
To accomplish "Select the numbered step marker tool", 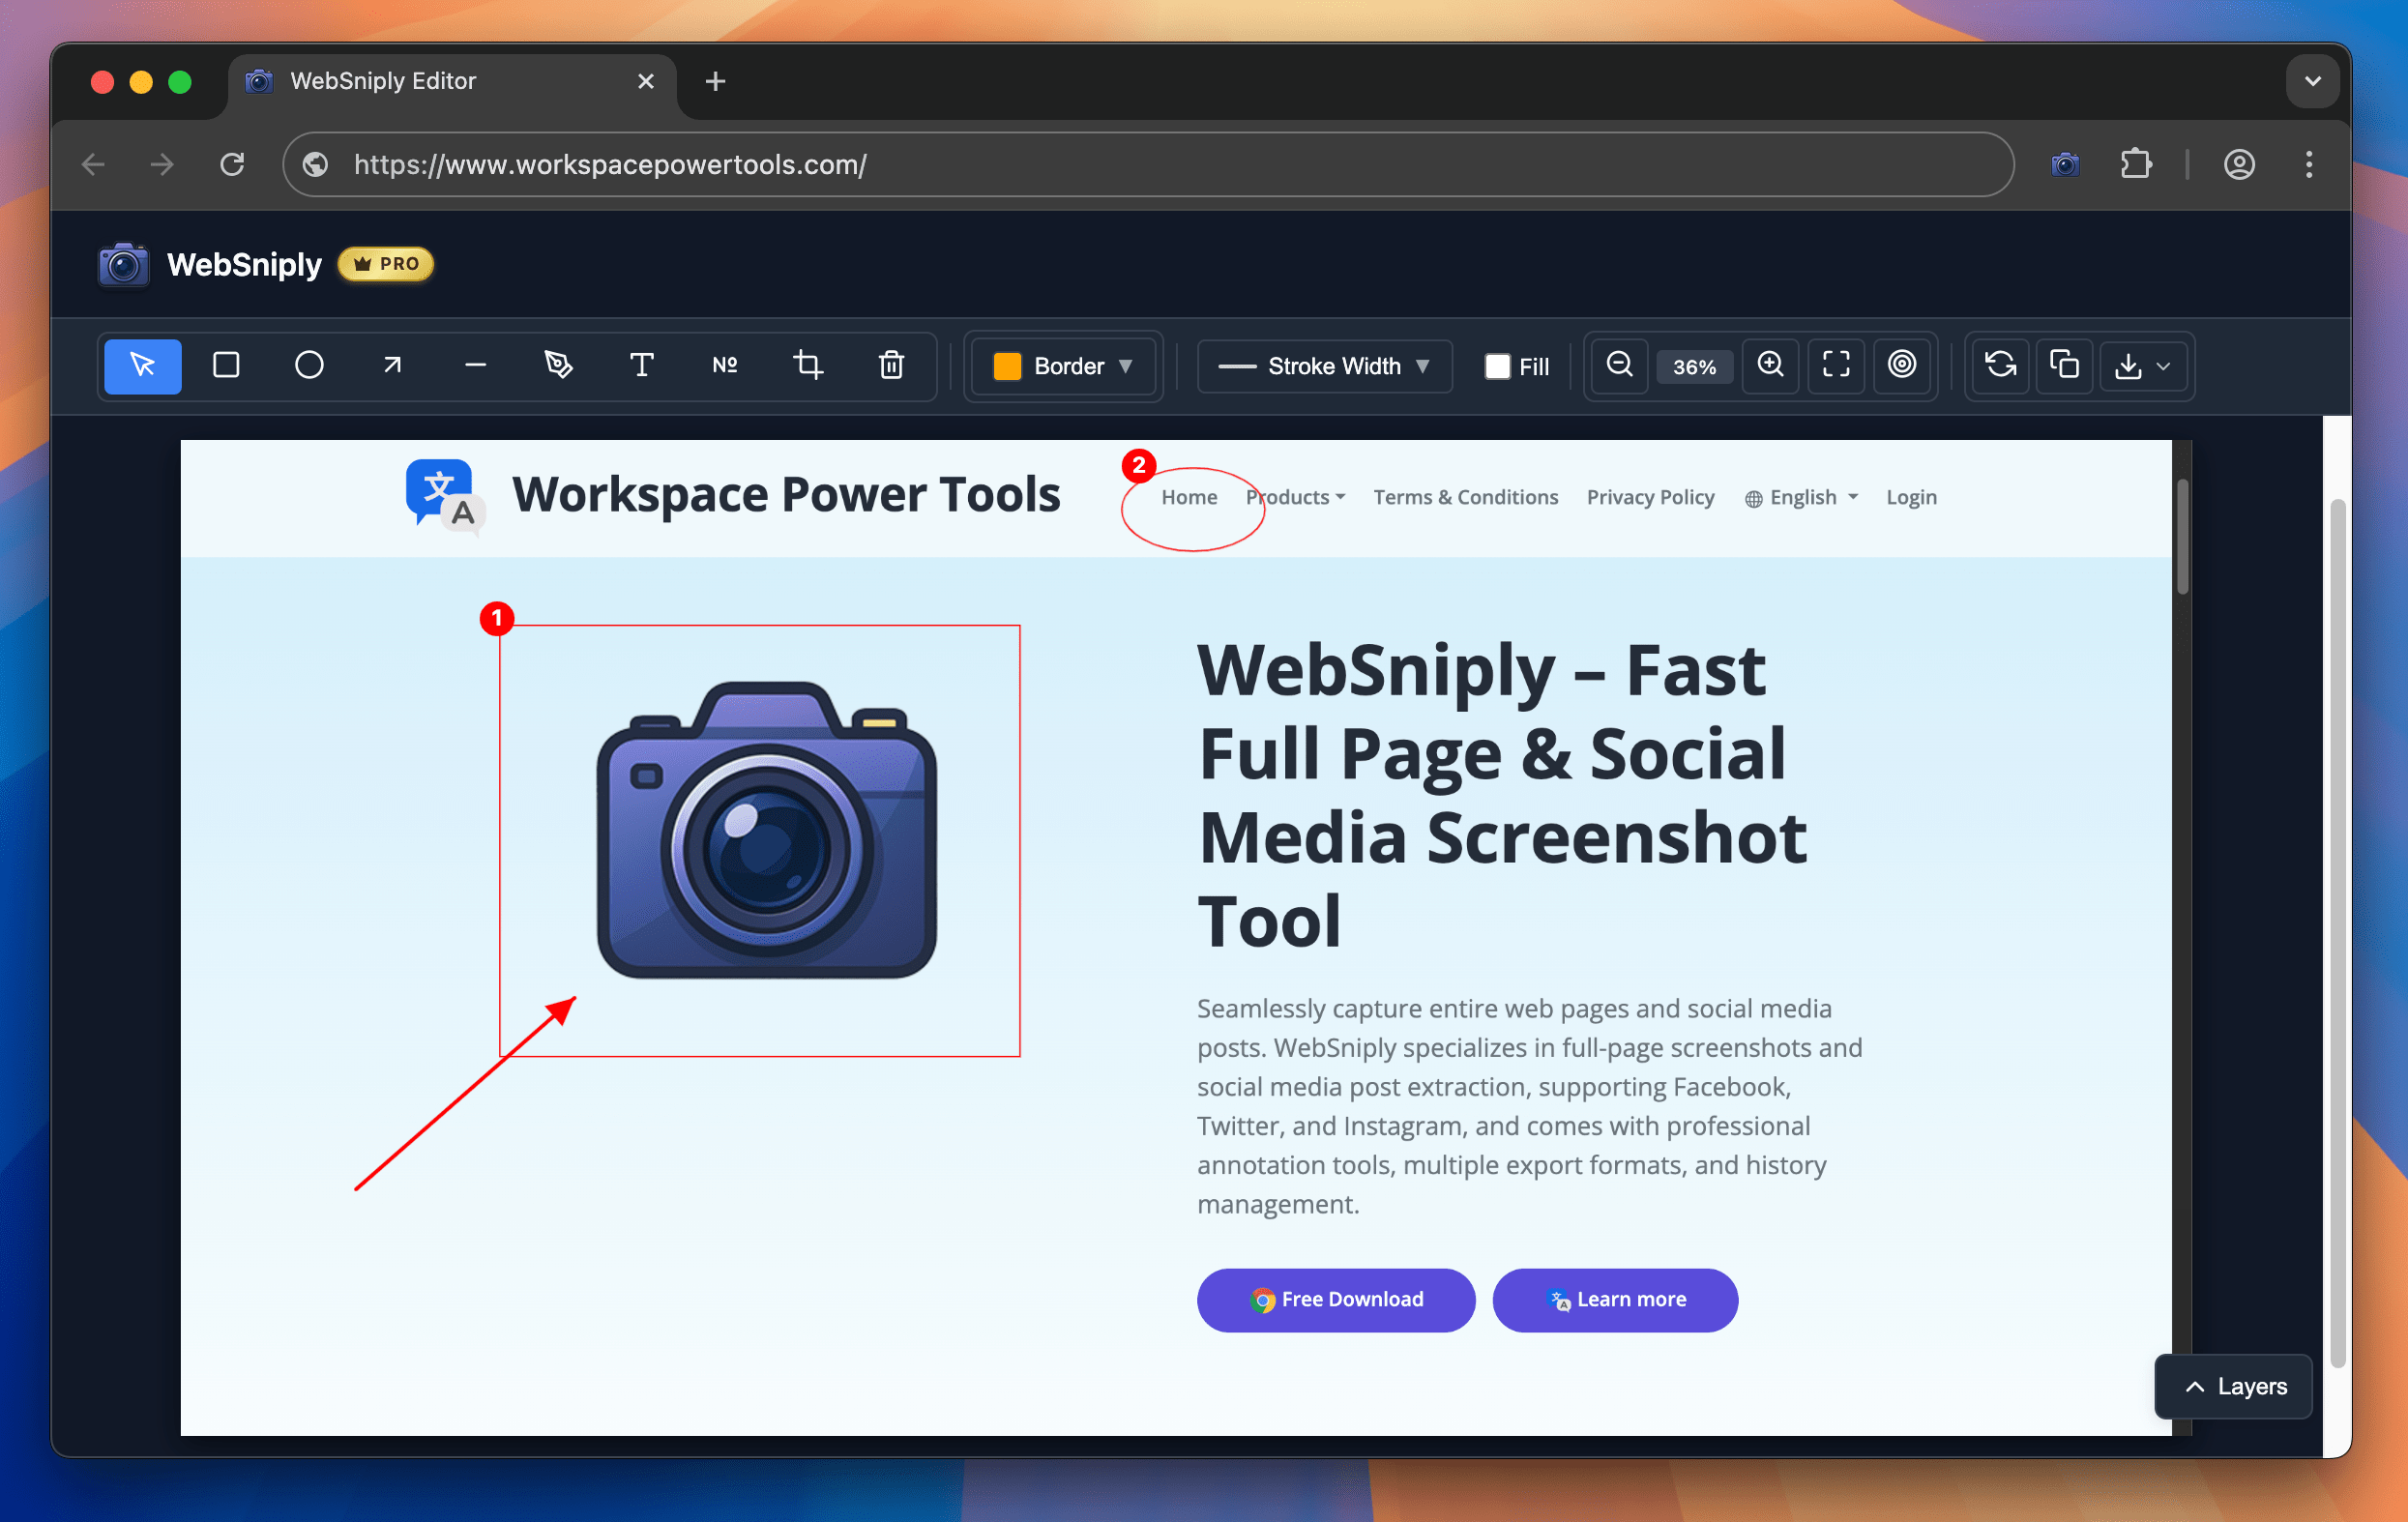I will coord(725,365).
